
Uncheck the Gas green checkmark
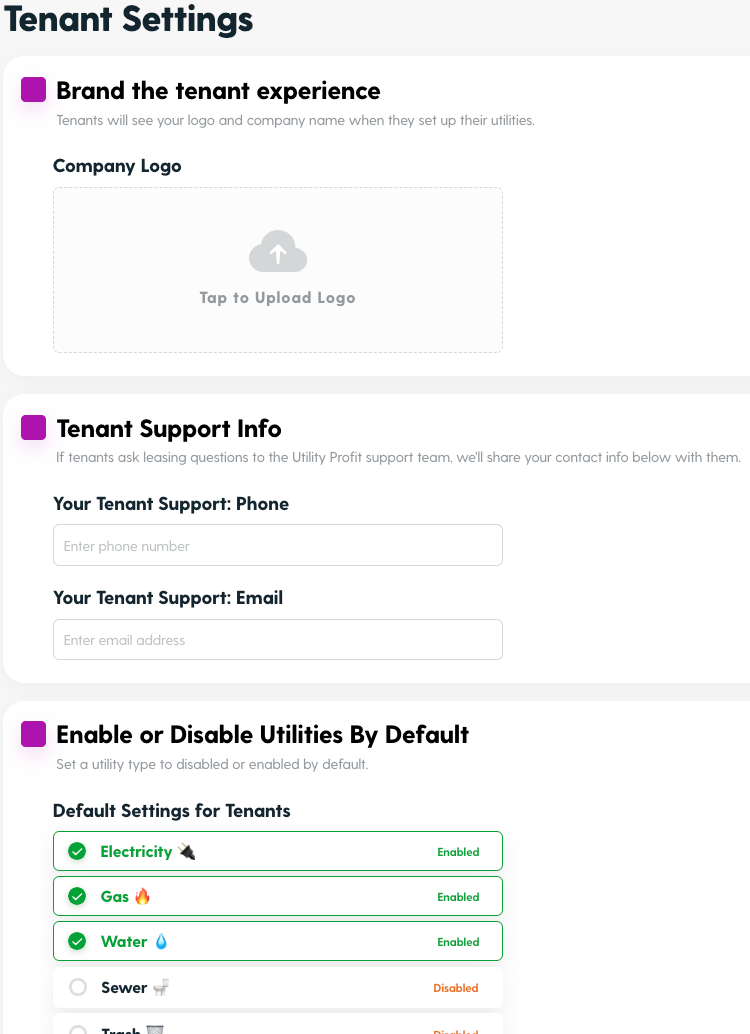77,896
